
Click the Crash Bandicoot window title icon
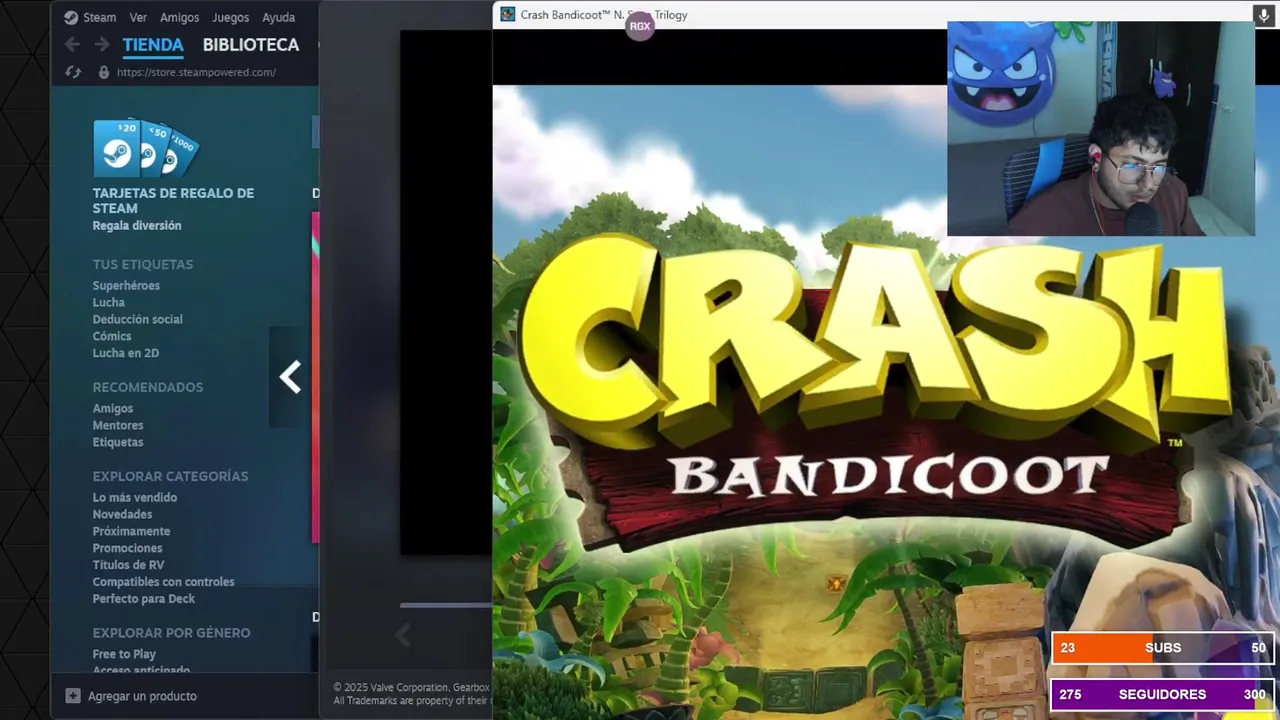pyautogui.click(x=508, y=14)
